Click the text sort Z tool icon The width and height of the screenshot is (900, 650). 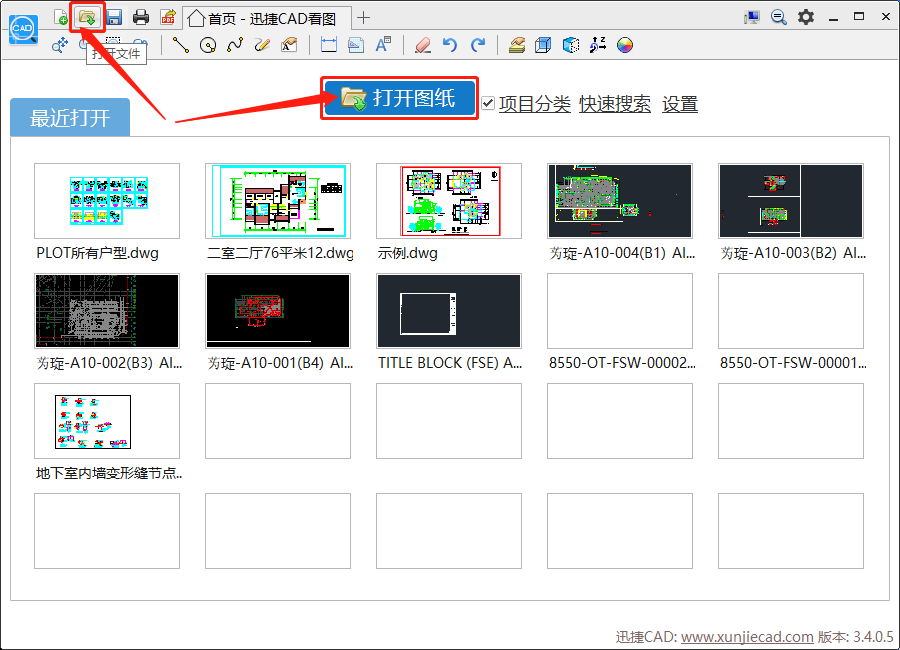point(598,45)
